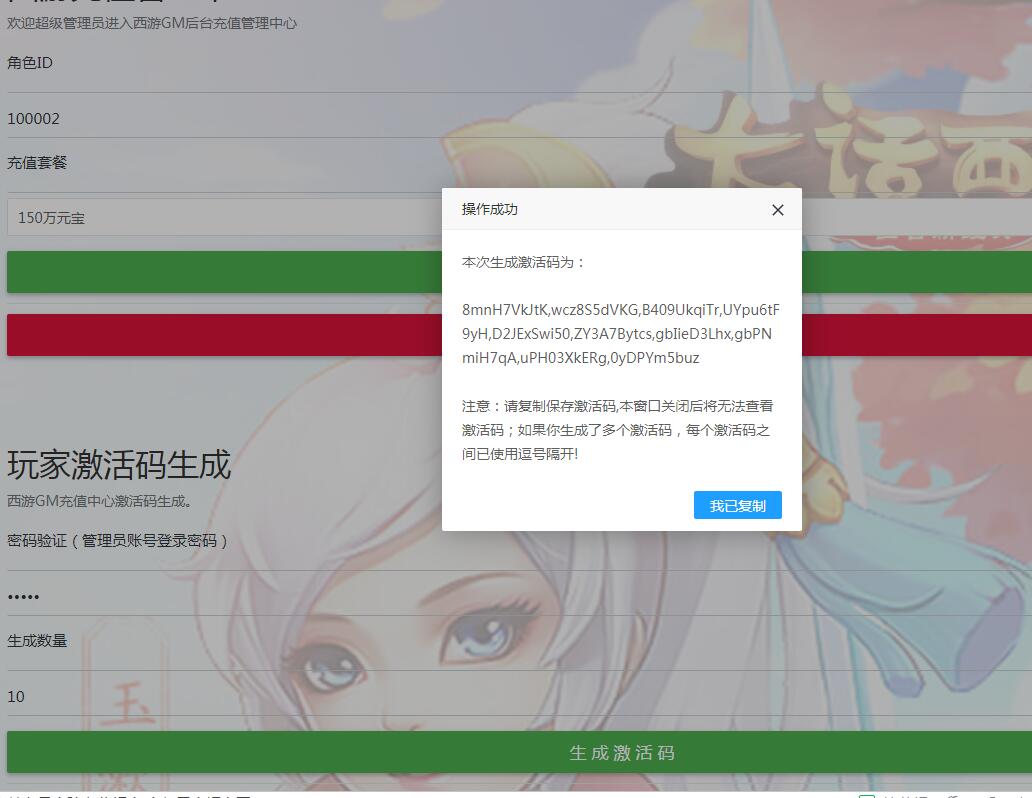Click the 生成数量 label
The image size is (1032, 798).
point(37,641)
